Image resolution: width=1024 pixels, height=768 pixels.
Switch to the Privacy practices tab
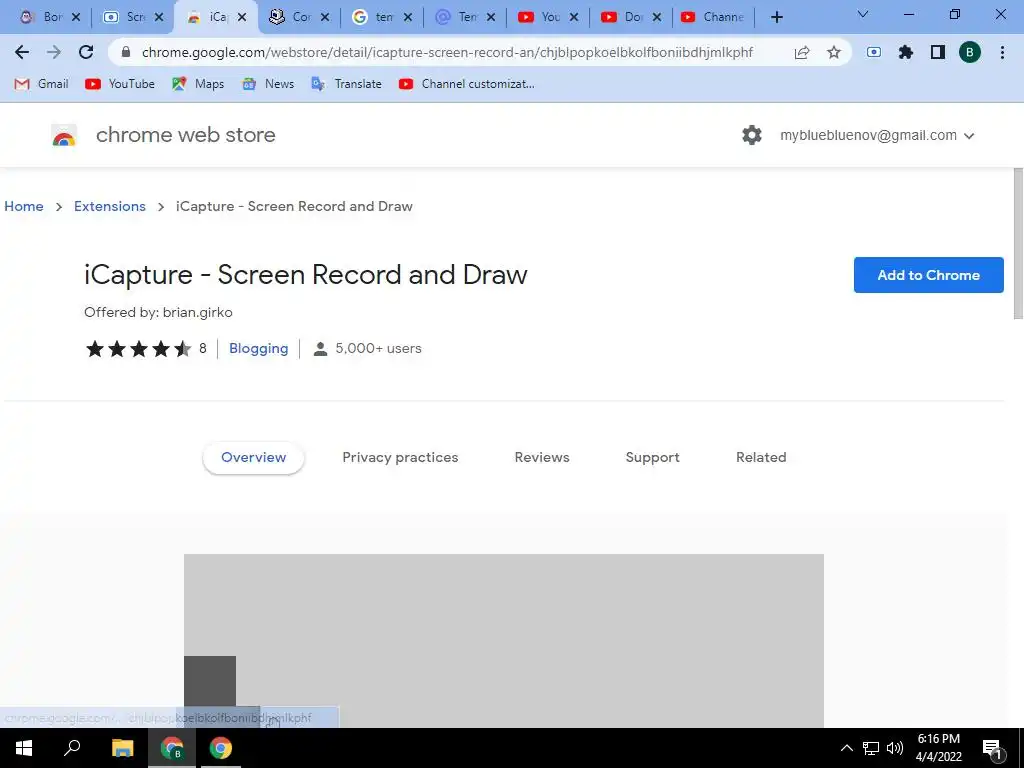pos(400,457)
